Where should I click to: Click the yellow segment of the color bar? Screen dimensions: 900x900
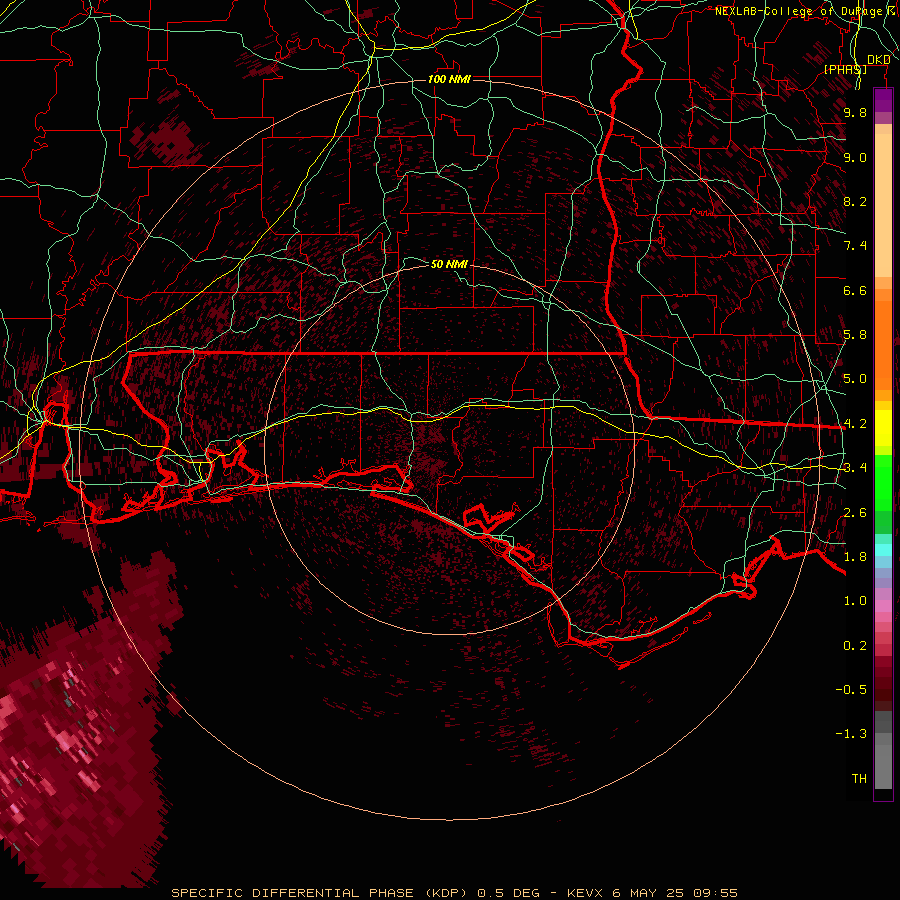coord(883,428)
